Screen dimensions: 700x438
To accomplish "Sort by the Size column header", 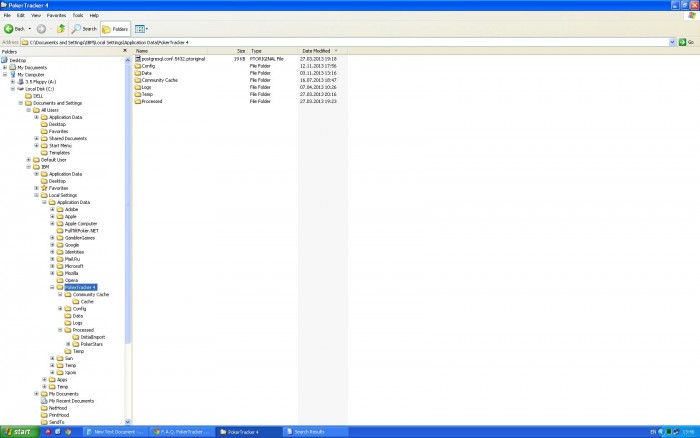I will click(227, 51).
